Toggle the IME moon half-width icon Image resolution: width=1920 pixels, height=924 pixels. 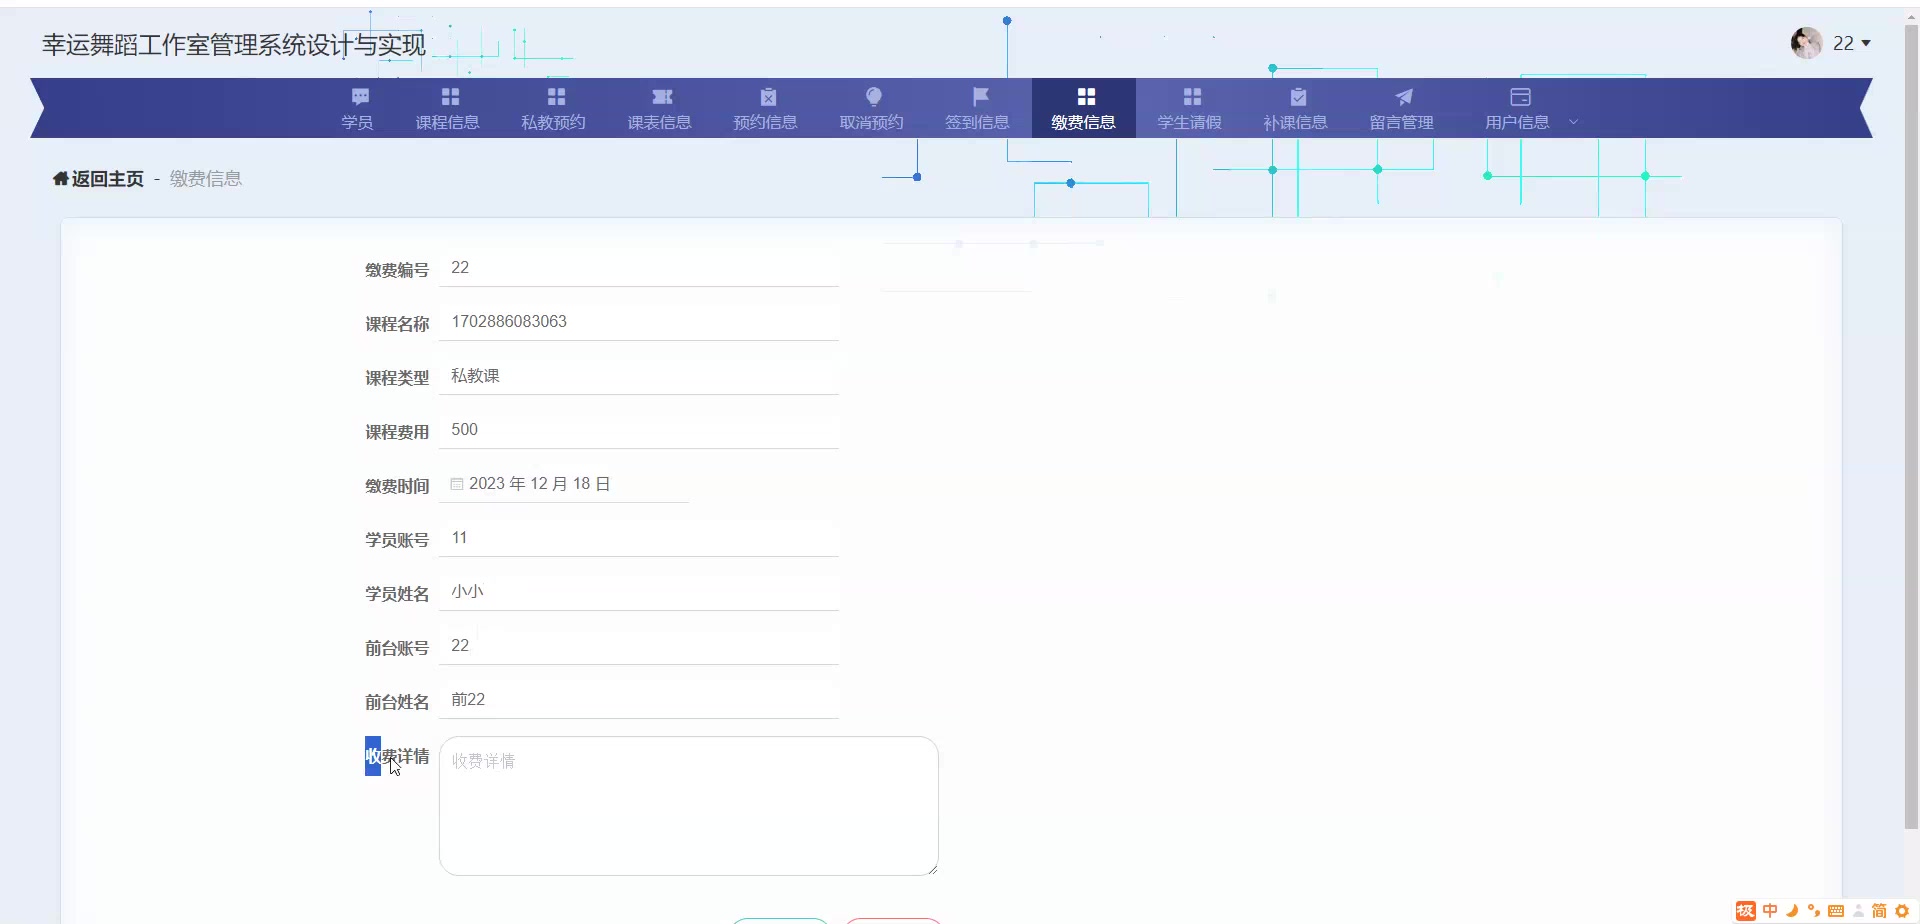[x=1792, y=911]
